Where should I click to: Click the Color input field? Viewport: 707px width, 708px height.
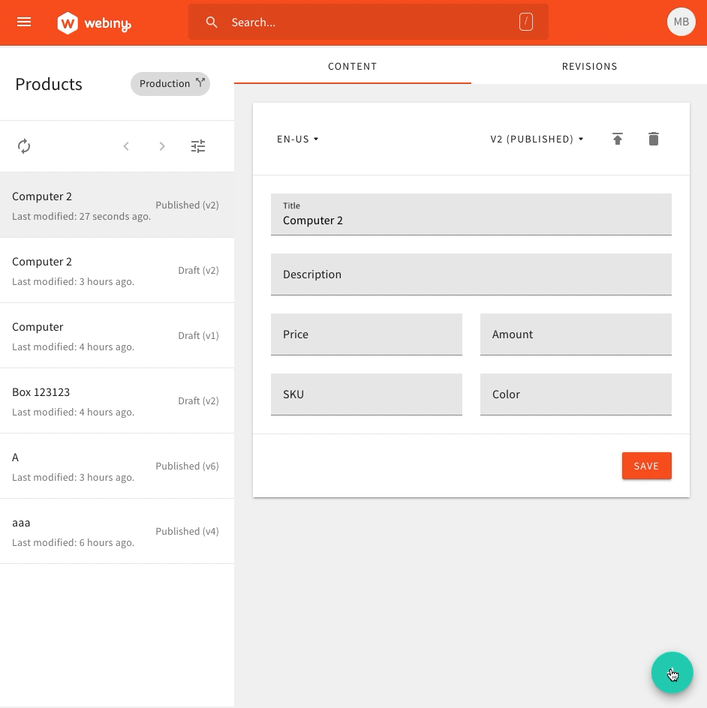(x=576, y=394)
